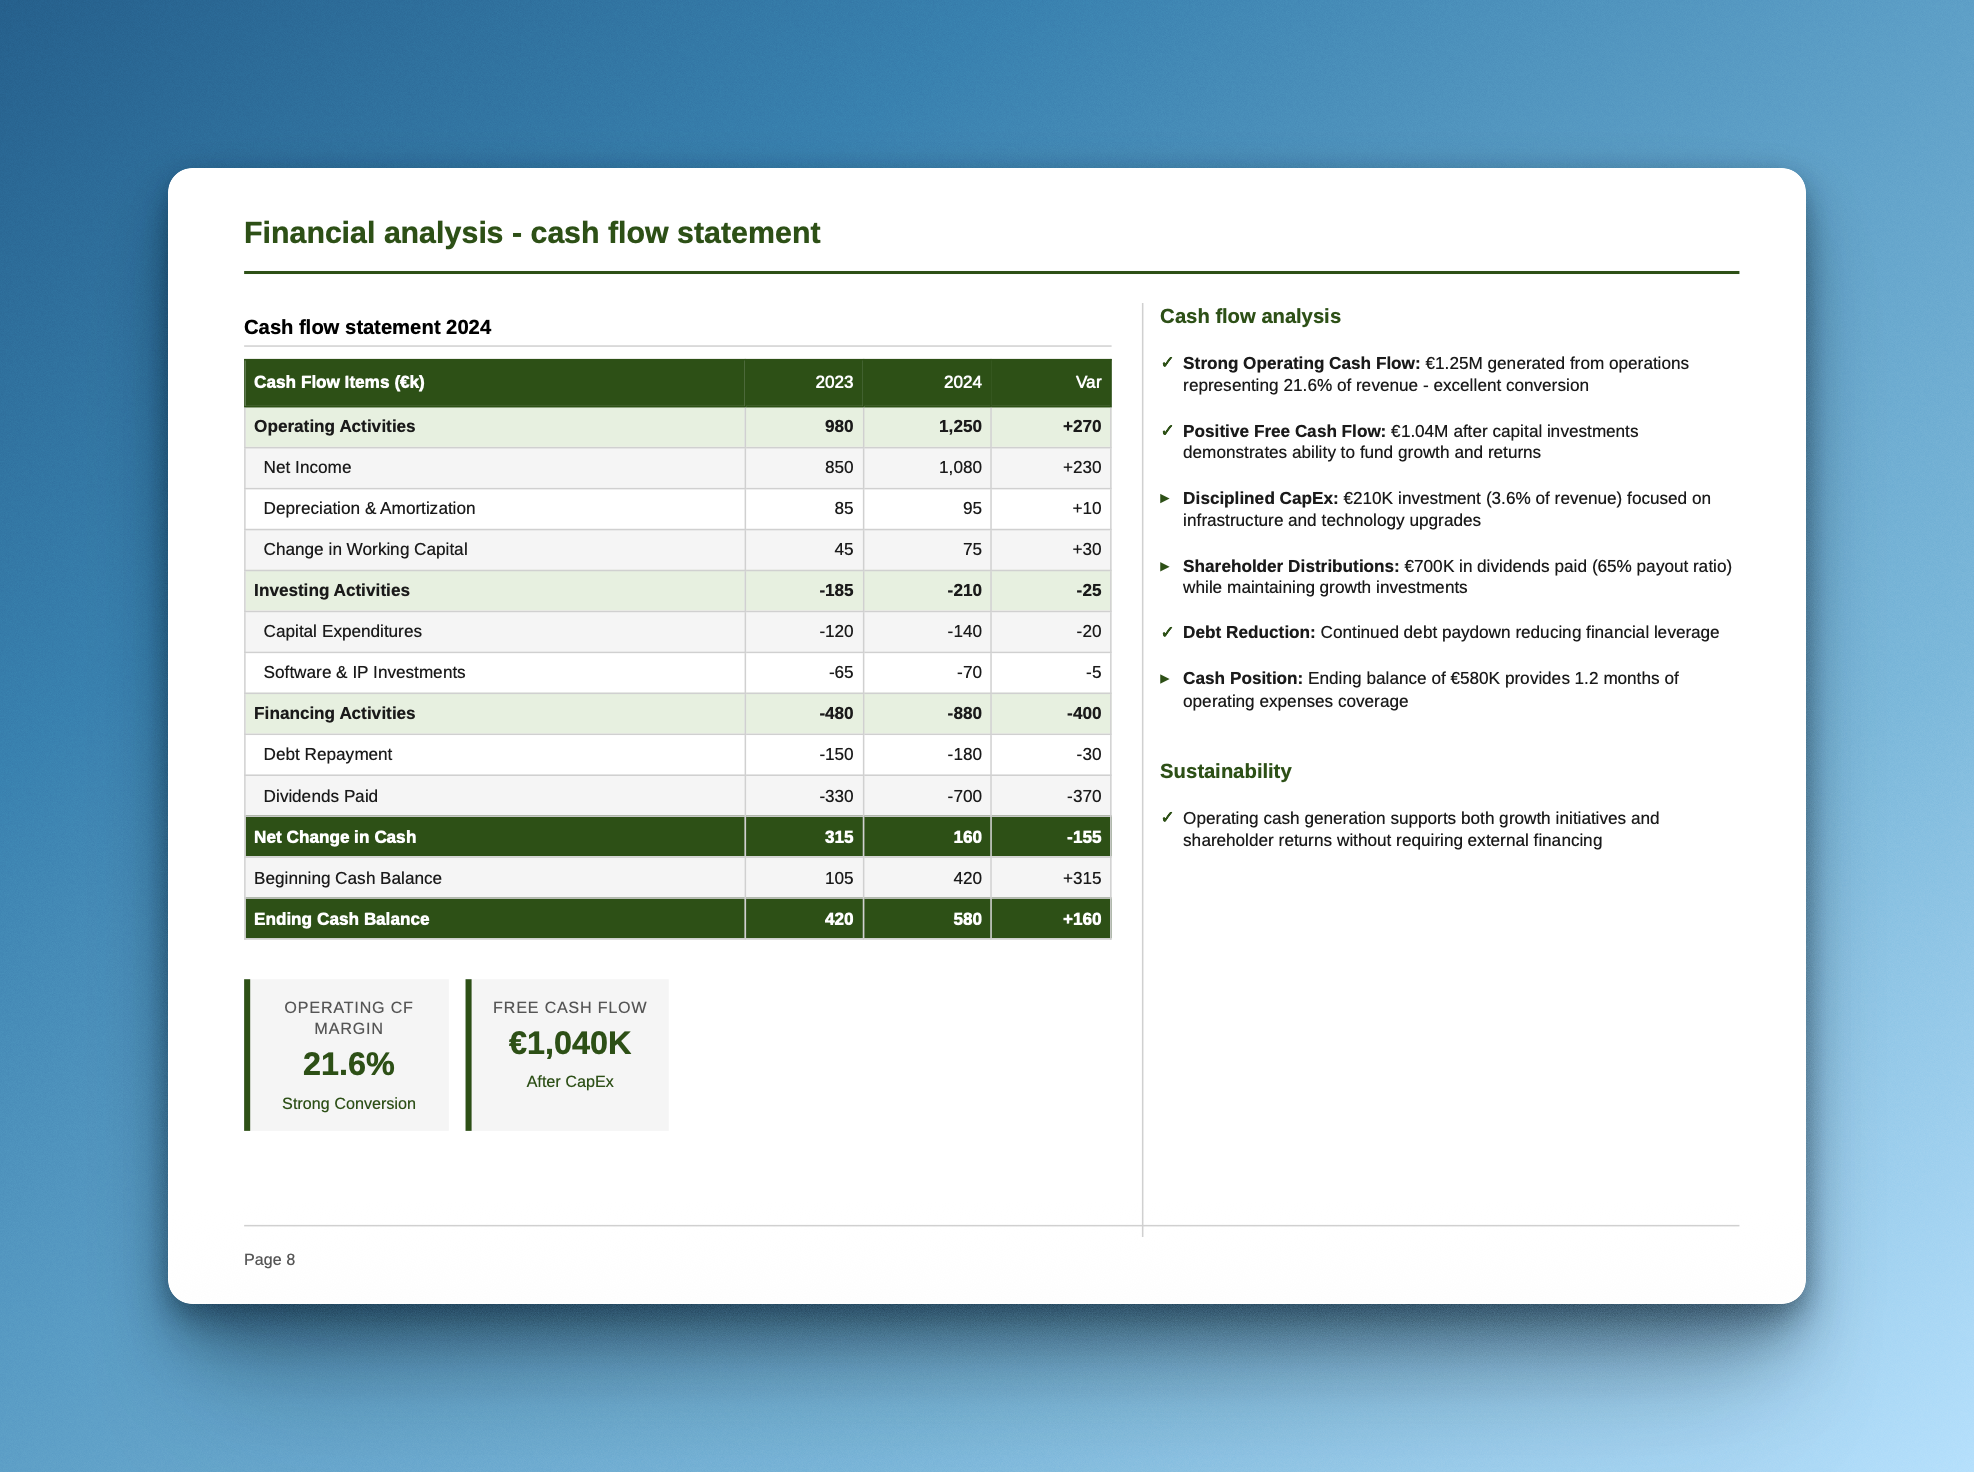Select the Dividends Paid row
The width and height of the screenshot is (1974, 1472).
coord(320,795)
